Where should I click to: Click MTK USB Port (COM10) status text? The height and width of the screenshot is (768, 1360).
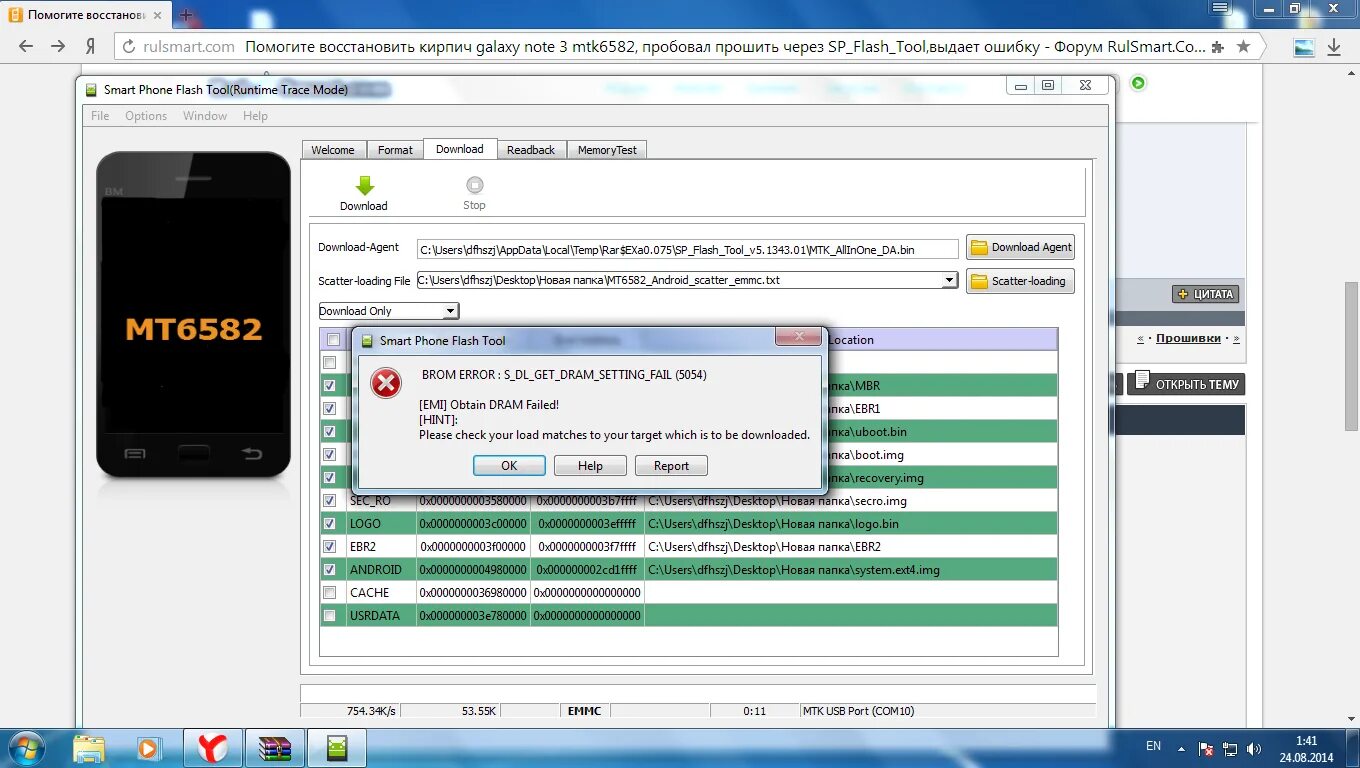(858, 711)
